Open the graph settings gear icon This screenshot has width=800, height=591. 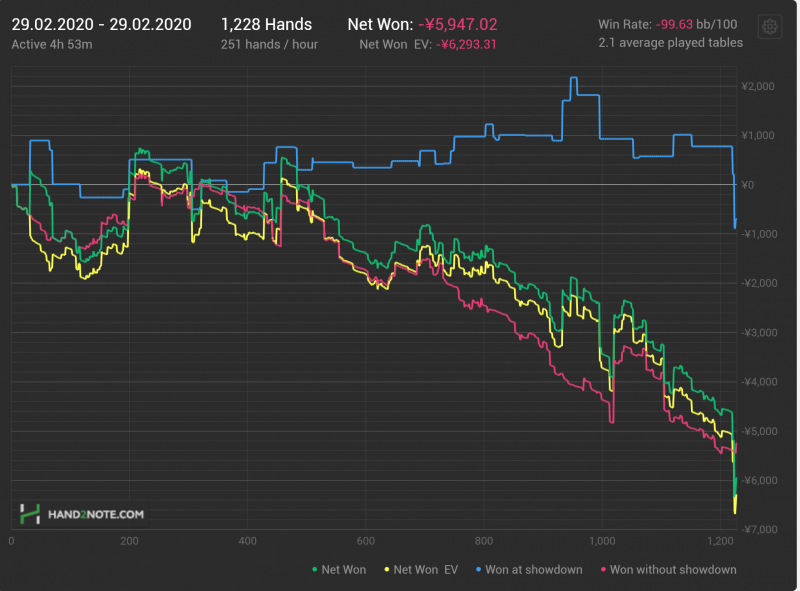(x=770, y=28)
